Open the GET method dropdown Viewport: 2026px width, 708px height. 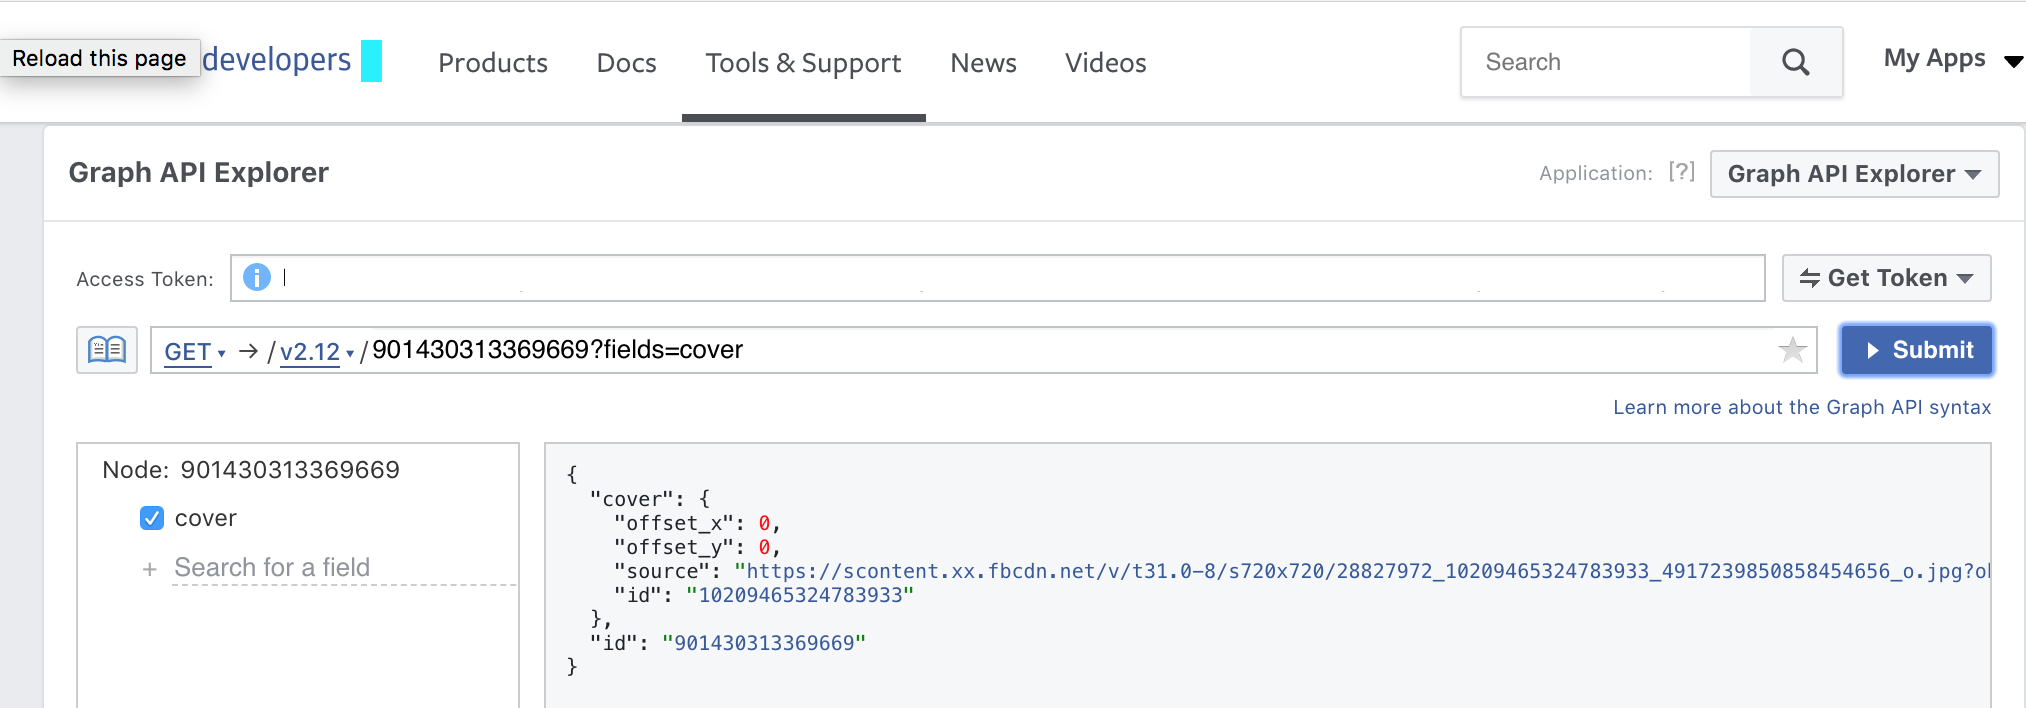pyautogui.click(x=195, y=352)
